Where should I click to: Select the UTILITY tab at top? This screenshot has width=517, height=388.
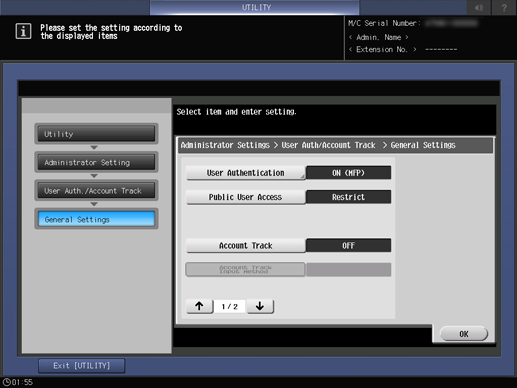[255, 7]
